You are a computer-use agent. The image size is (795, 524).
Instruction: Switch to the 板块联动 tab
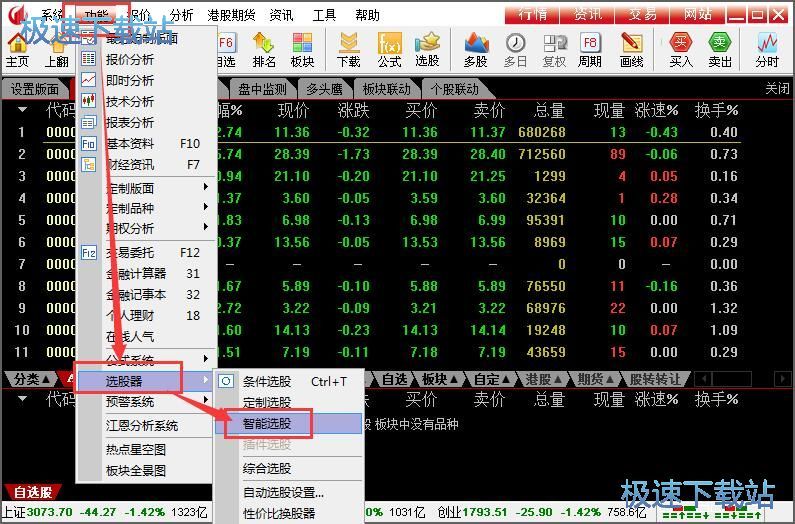point(386,90)
